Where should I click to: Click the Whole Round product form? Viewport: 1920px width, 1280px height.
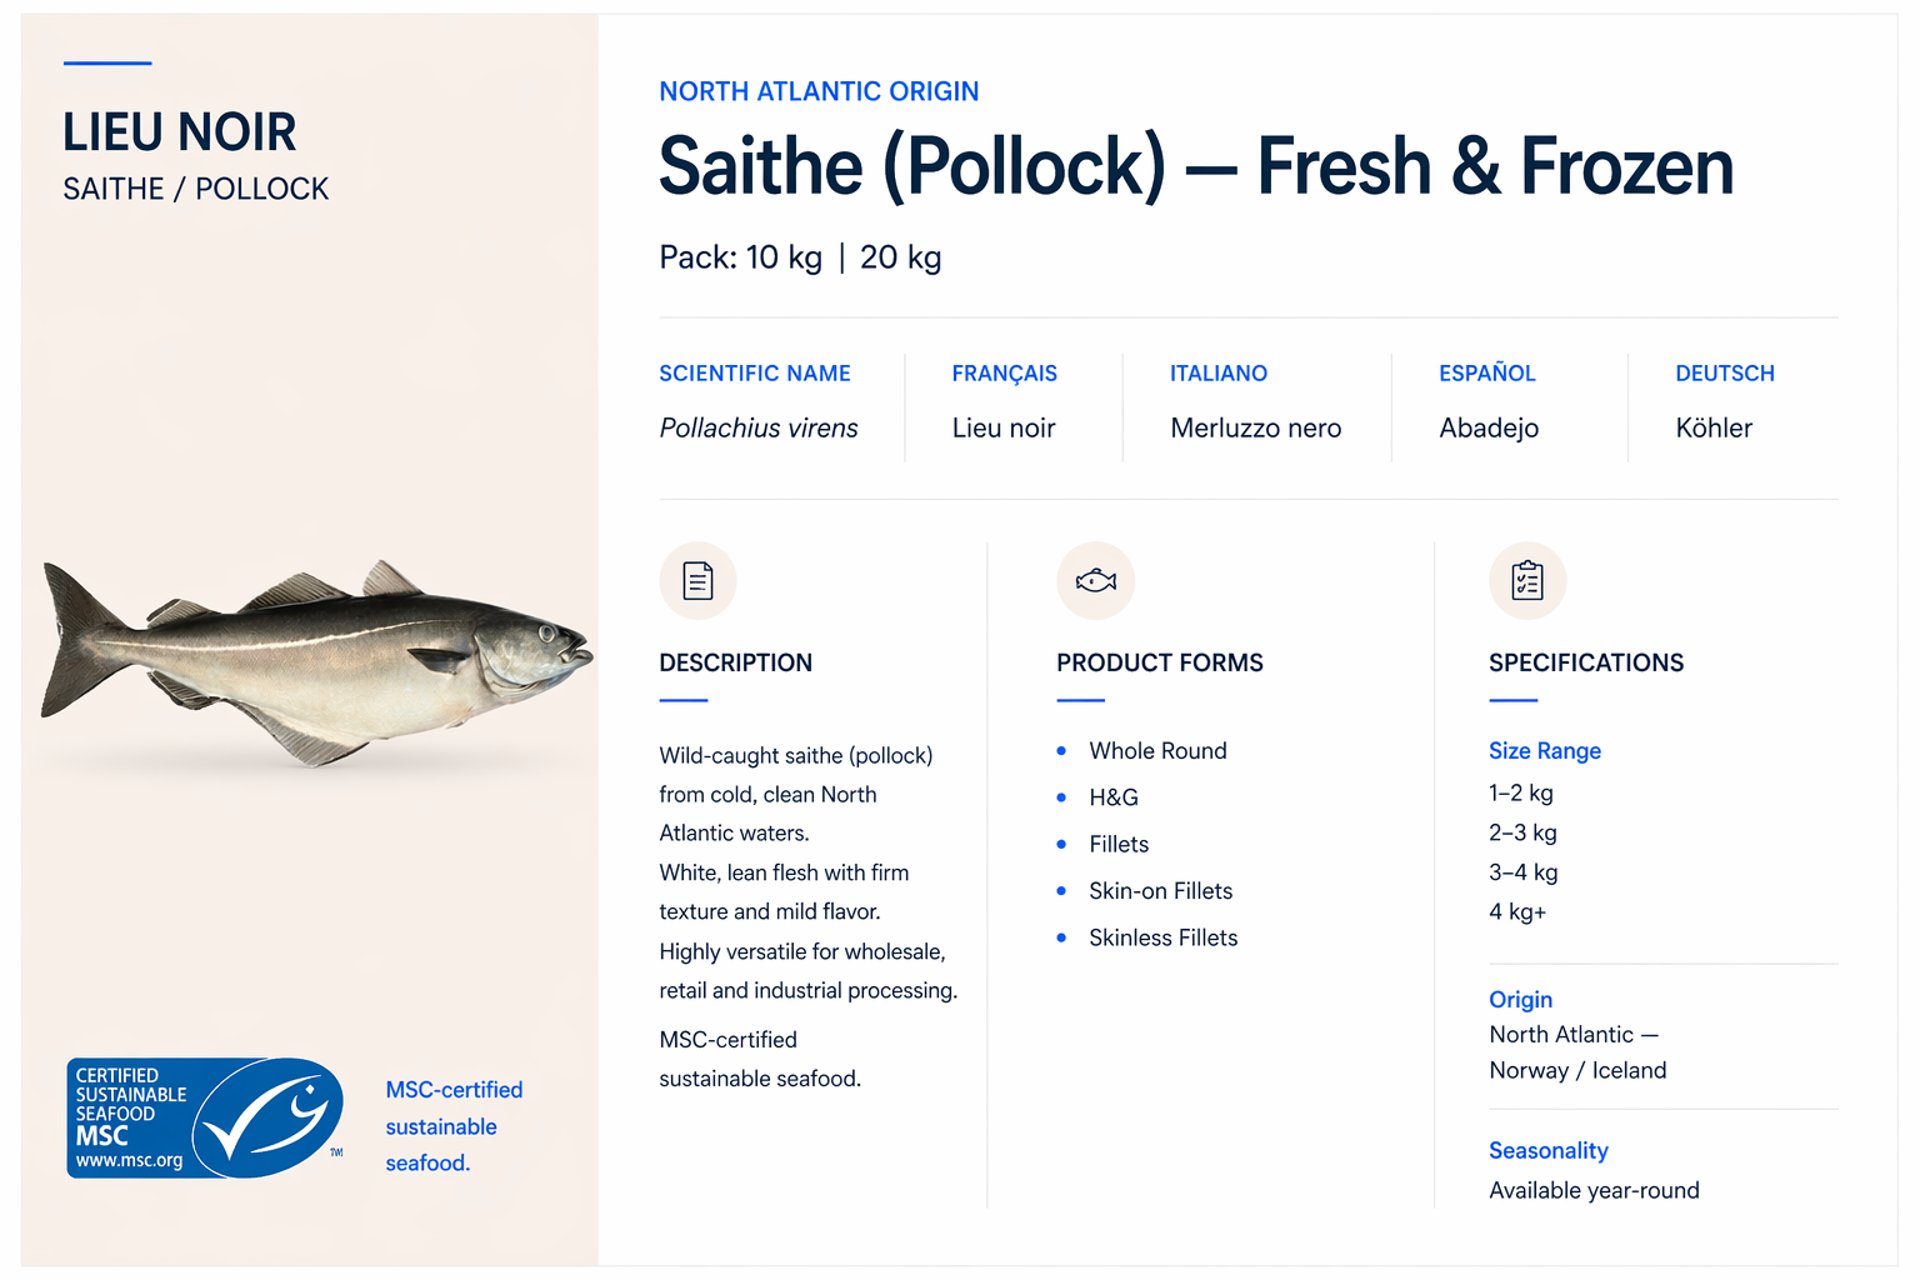(x=1157, y=751)
